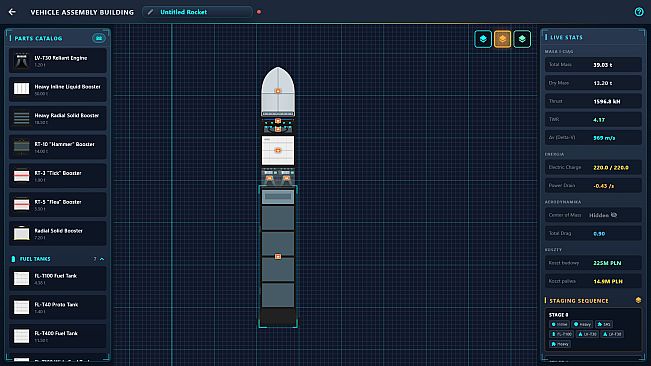Toggle Center of Mass hidden eye icon
The image size is (651, 366).
pos(614,215)
